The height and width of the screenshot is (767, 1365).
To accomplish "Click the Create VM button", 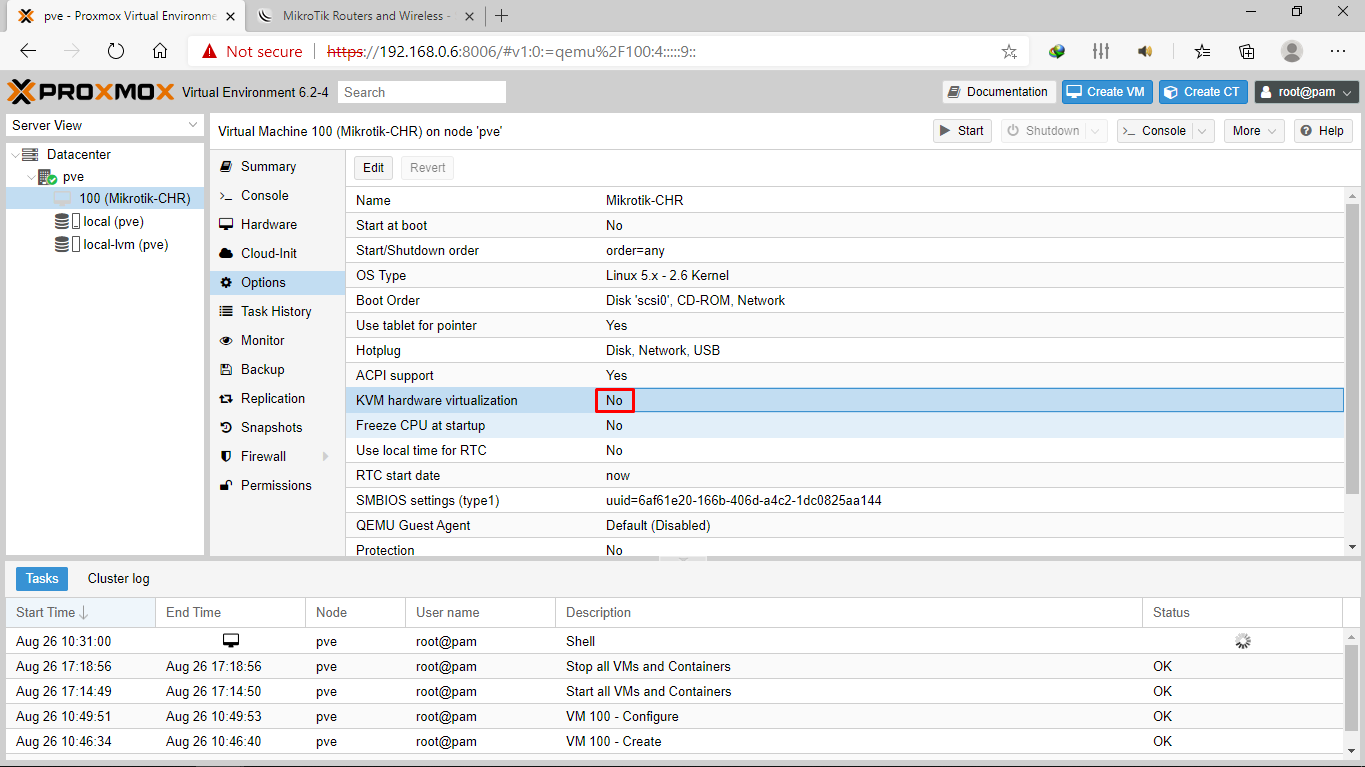I will (1107, 91).
